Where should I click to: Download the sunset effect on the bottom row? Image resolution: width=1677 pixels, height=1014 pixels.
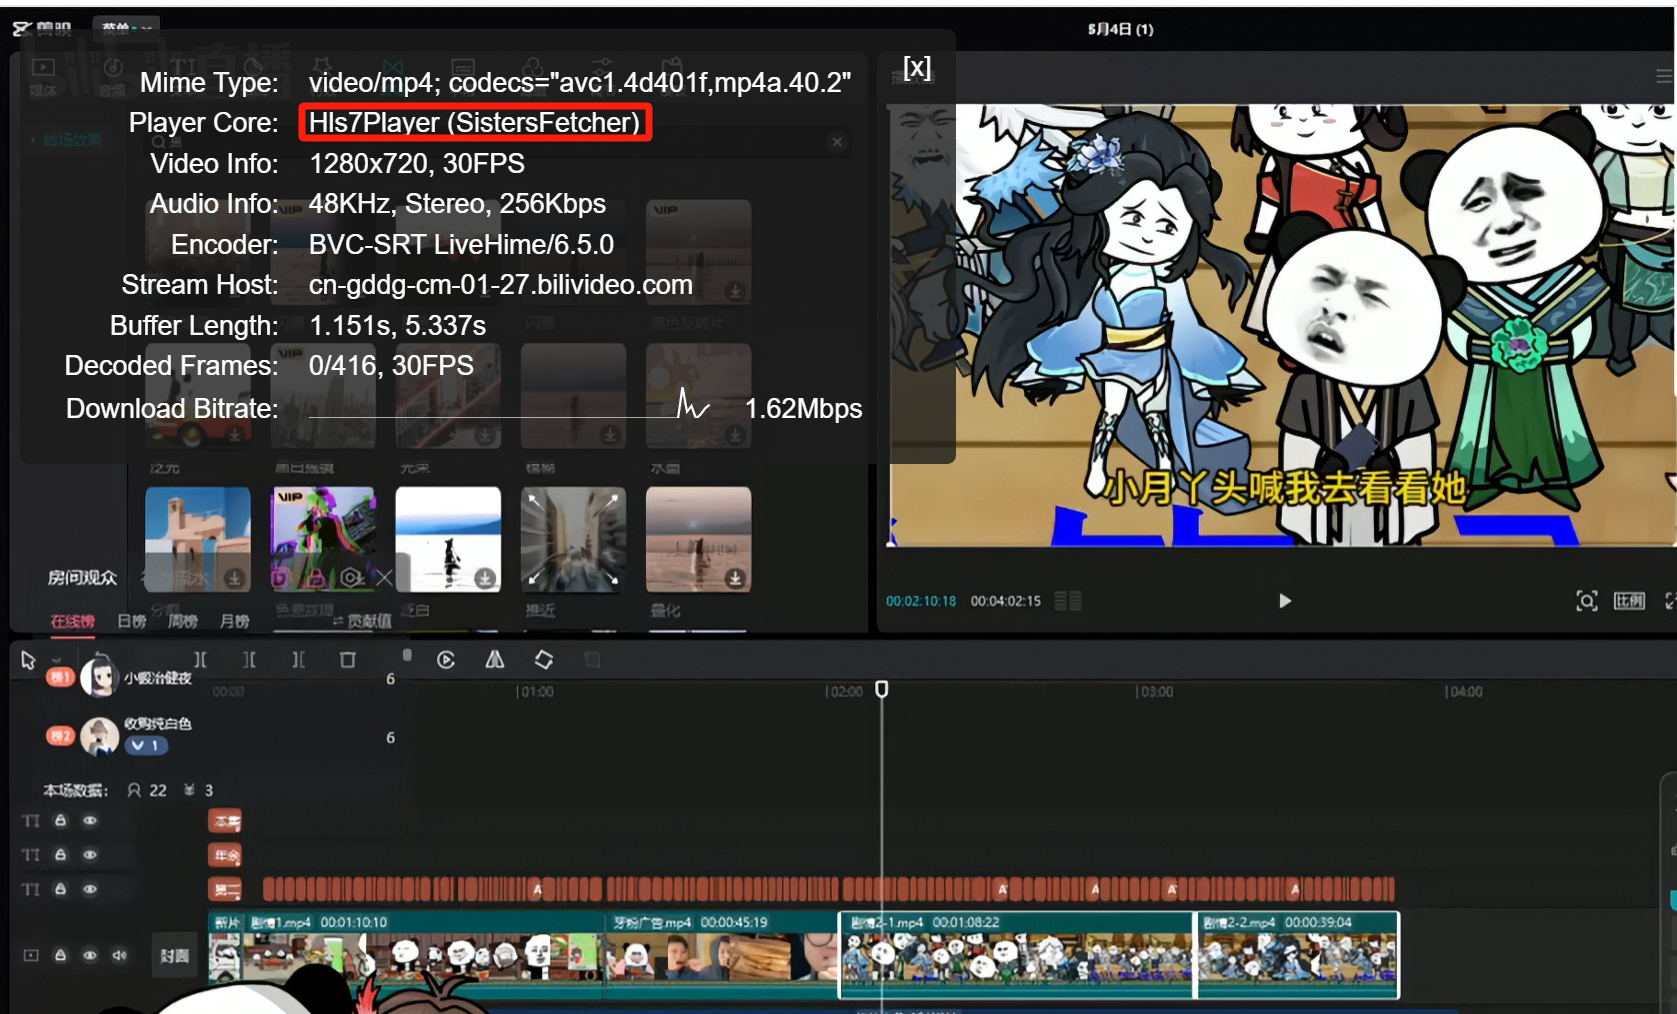735,578
